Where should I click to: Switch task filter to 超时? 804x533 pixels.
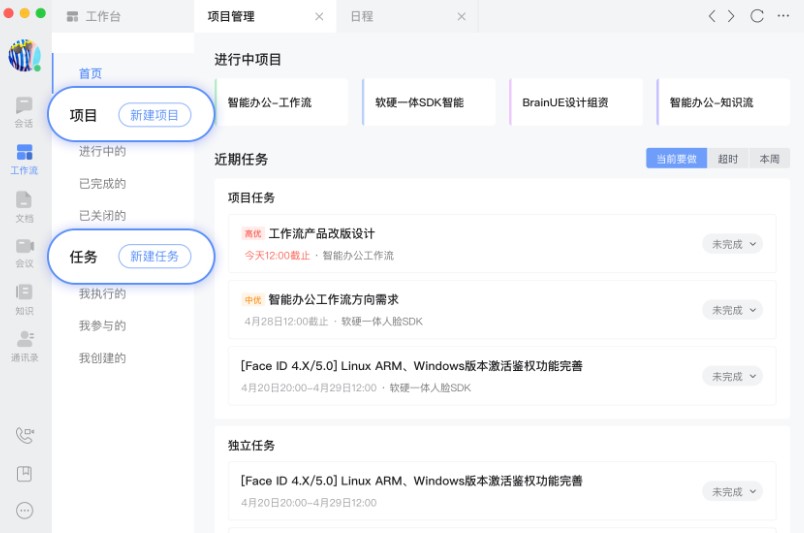(728, 159)
